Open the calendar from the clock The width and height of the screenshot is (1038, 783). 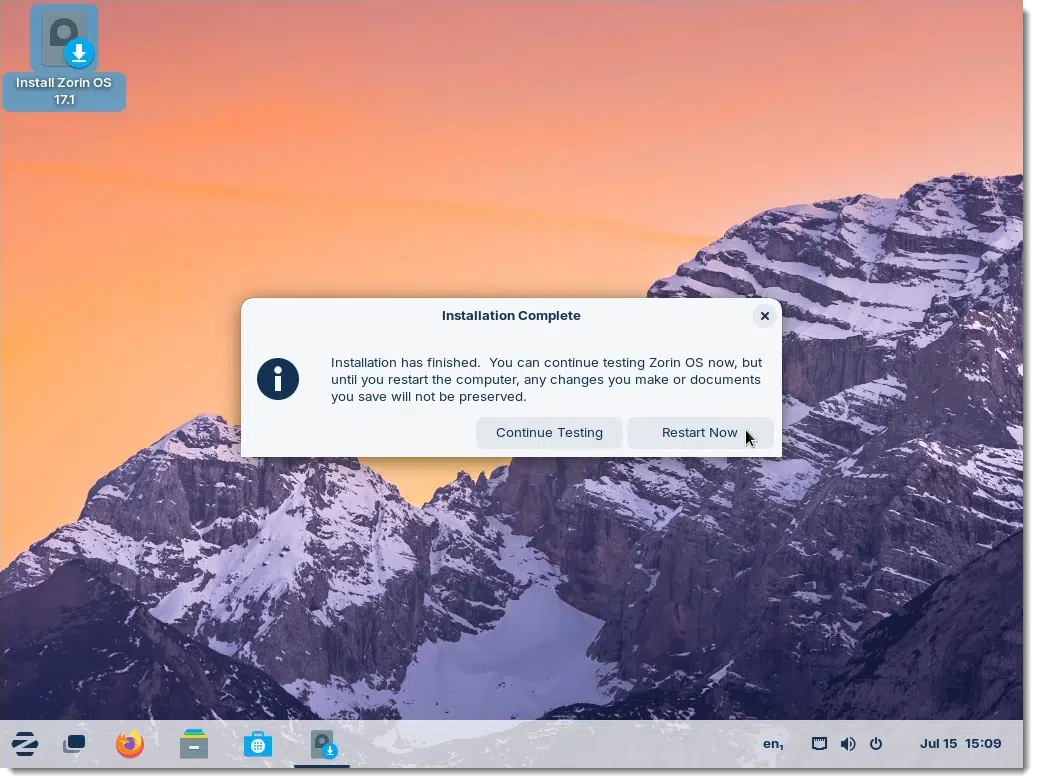point(960,743)
